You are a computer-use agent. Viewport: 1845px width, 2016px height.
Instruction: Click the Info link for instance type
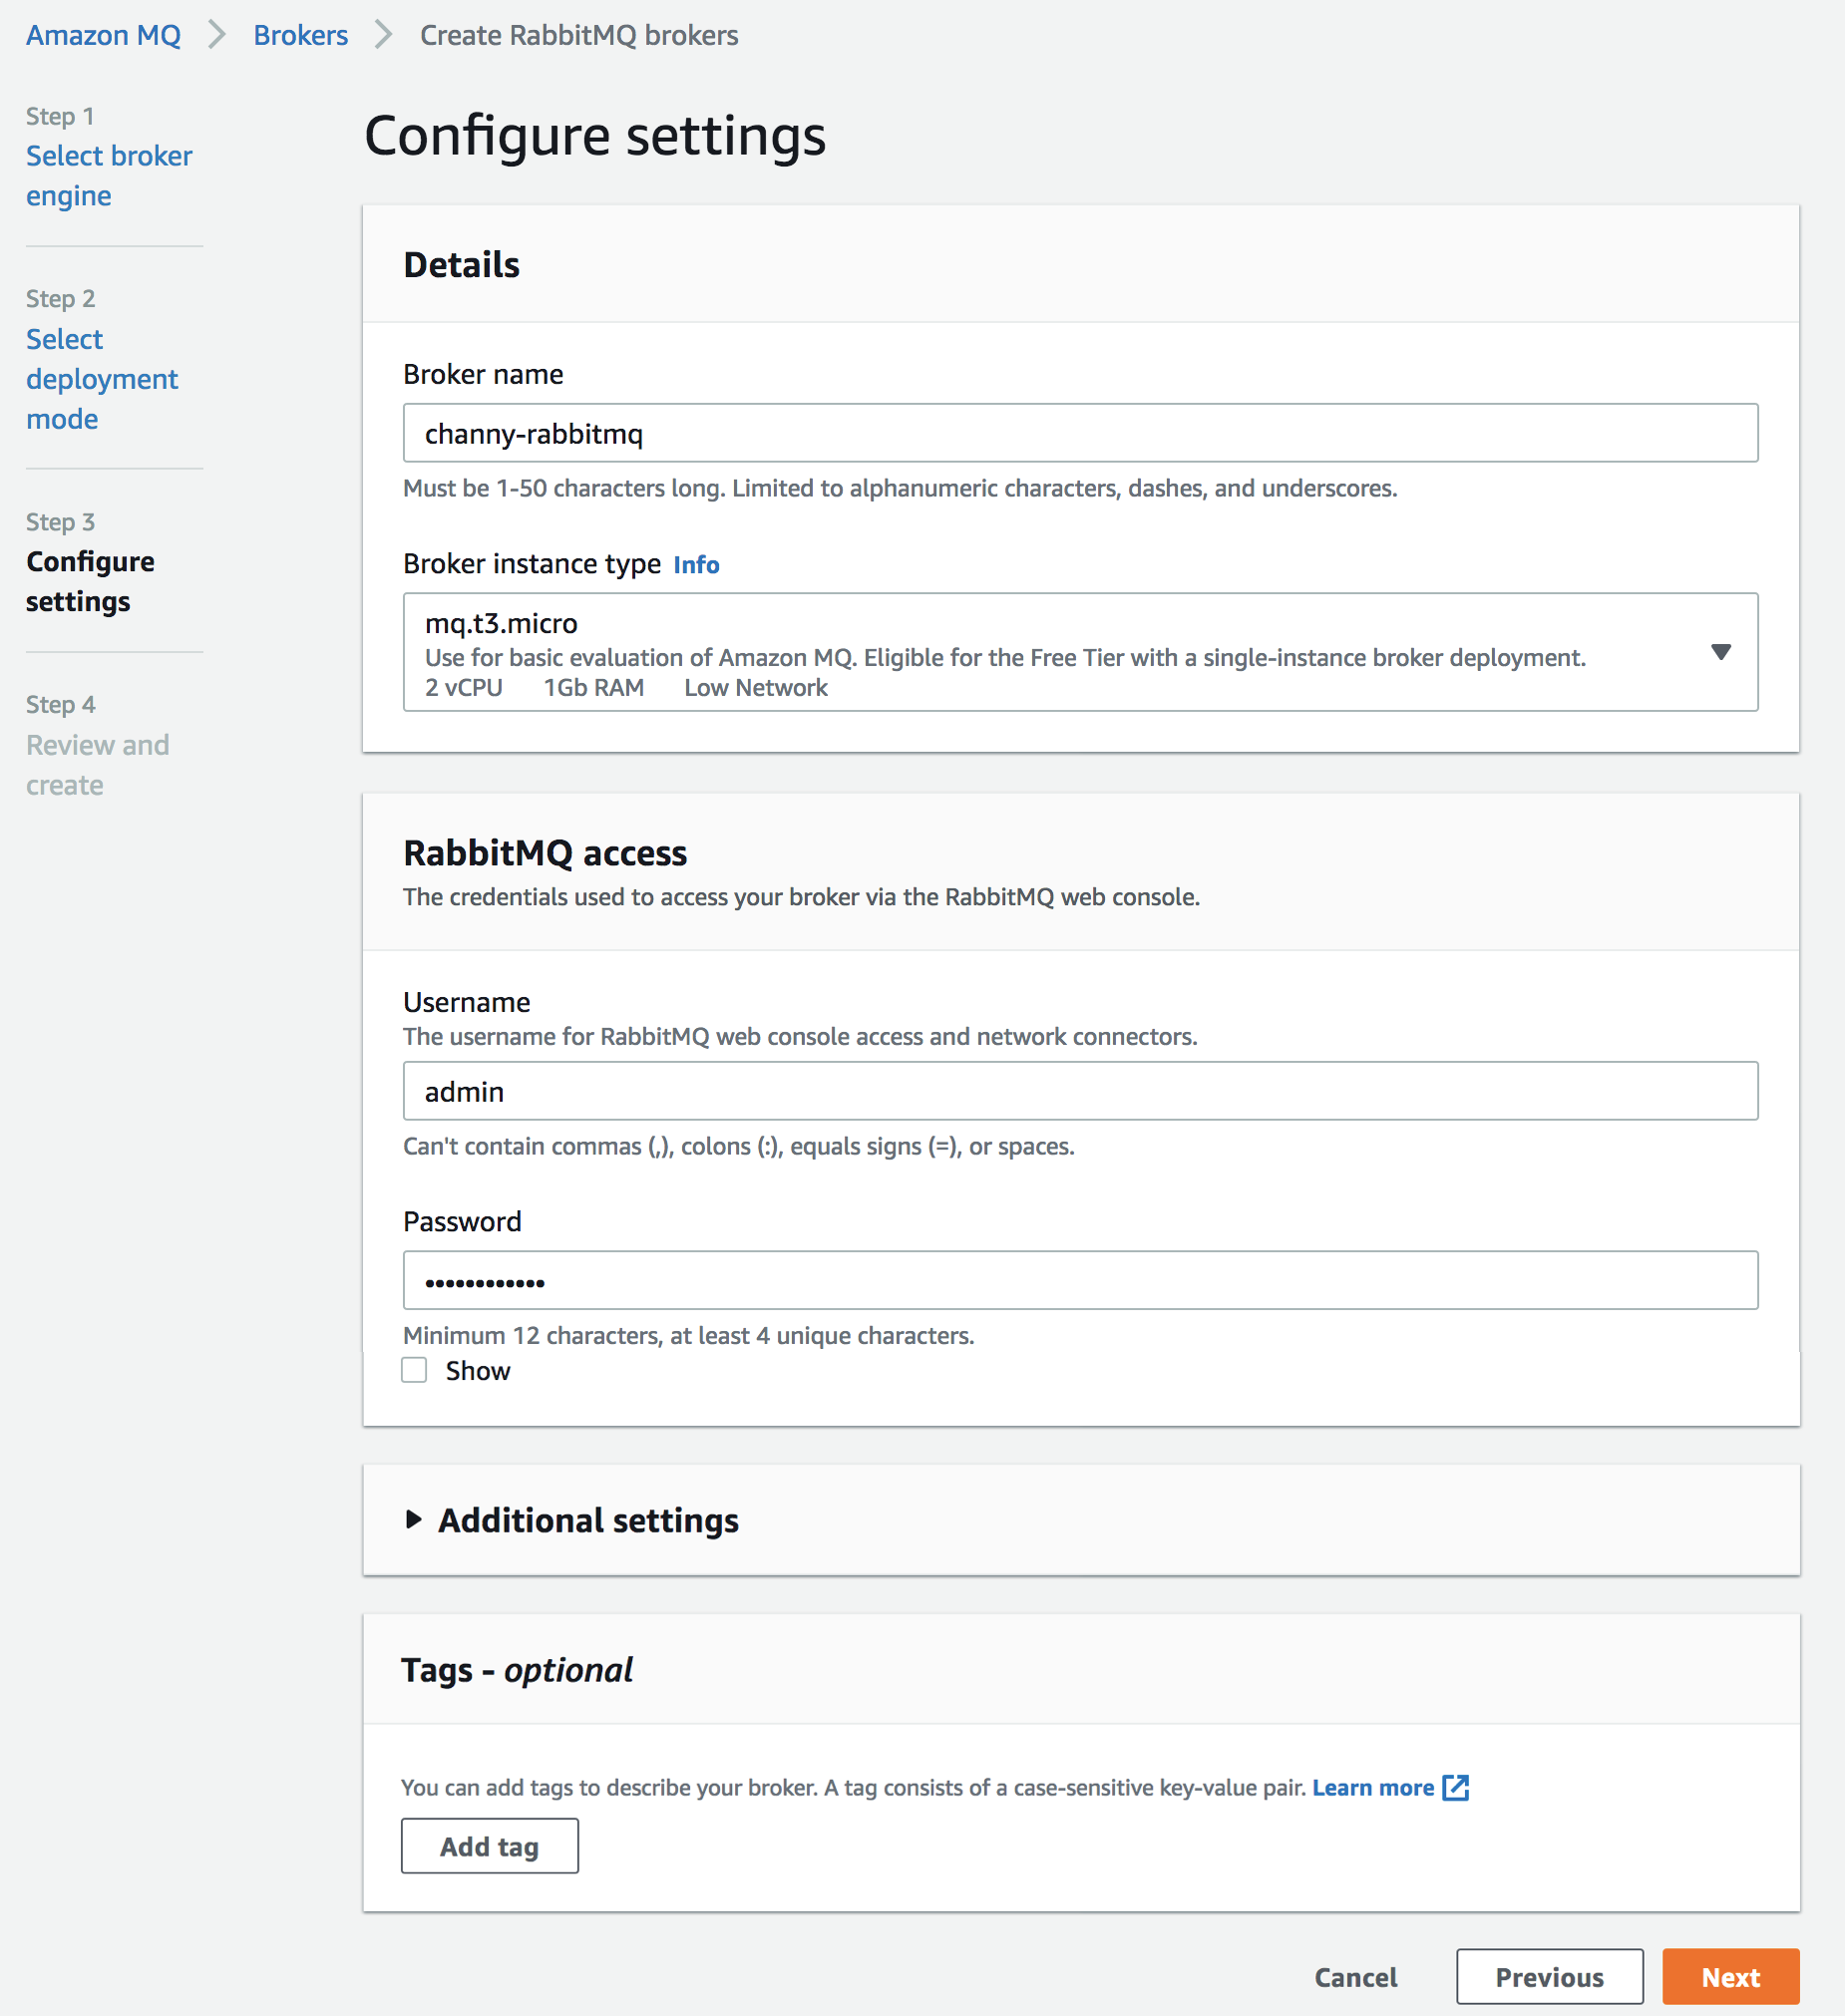(696, 565)
